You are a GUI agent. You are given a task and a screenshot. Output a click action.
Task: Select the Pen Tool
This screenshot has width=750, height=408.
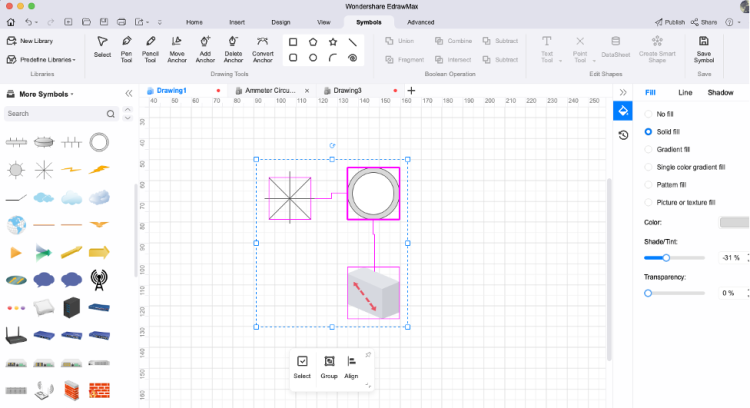(126, 49)
